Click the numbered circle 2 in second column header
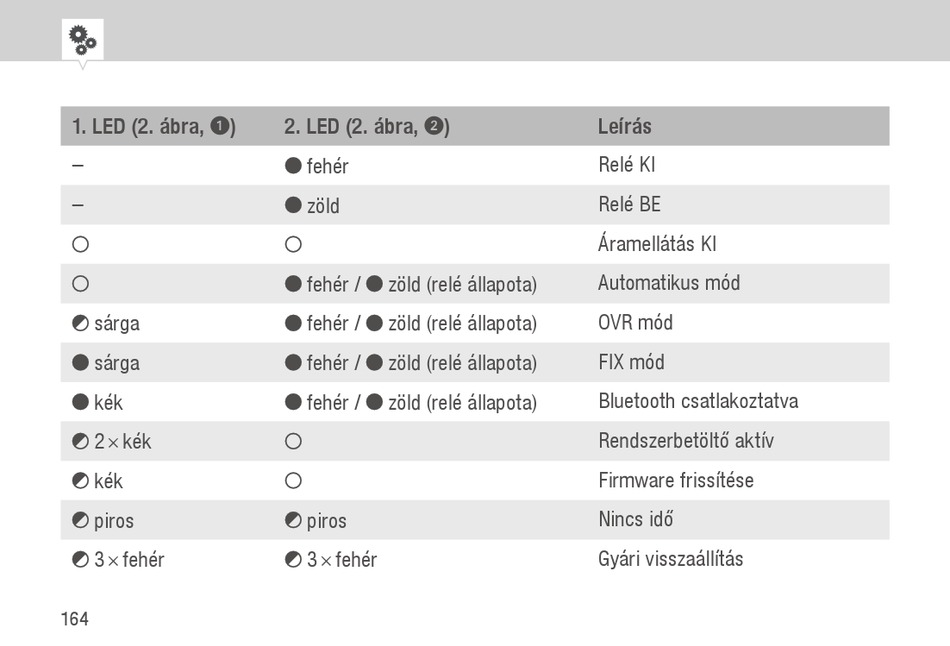950x646 pixels. pos(433,126)
